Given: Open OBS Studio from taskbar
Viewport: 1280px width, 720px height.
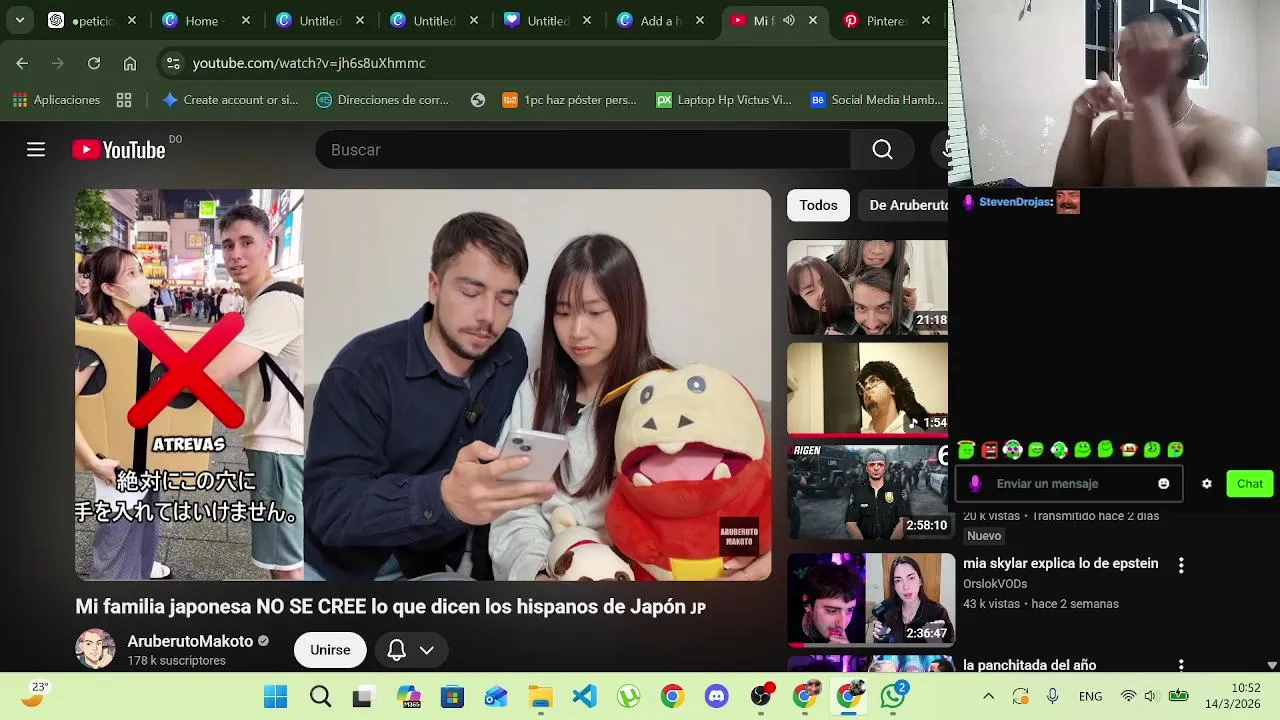Looking at the screenshot, I should coord(761,696).
